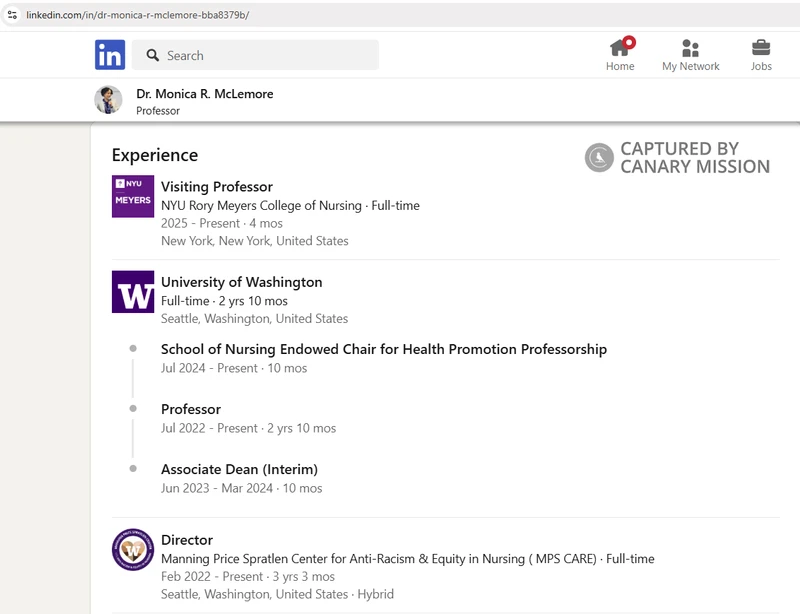Click 'Feb 2022 - Present · 3 yrs 3 mos'
This screenshot has width=800, height=614.
[x=248, y=577]
